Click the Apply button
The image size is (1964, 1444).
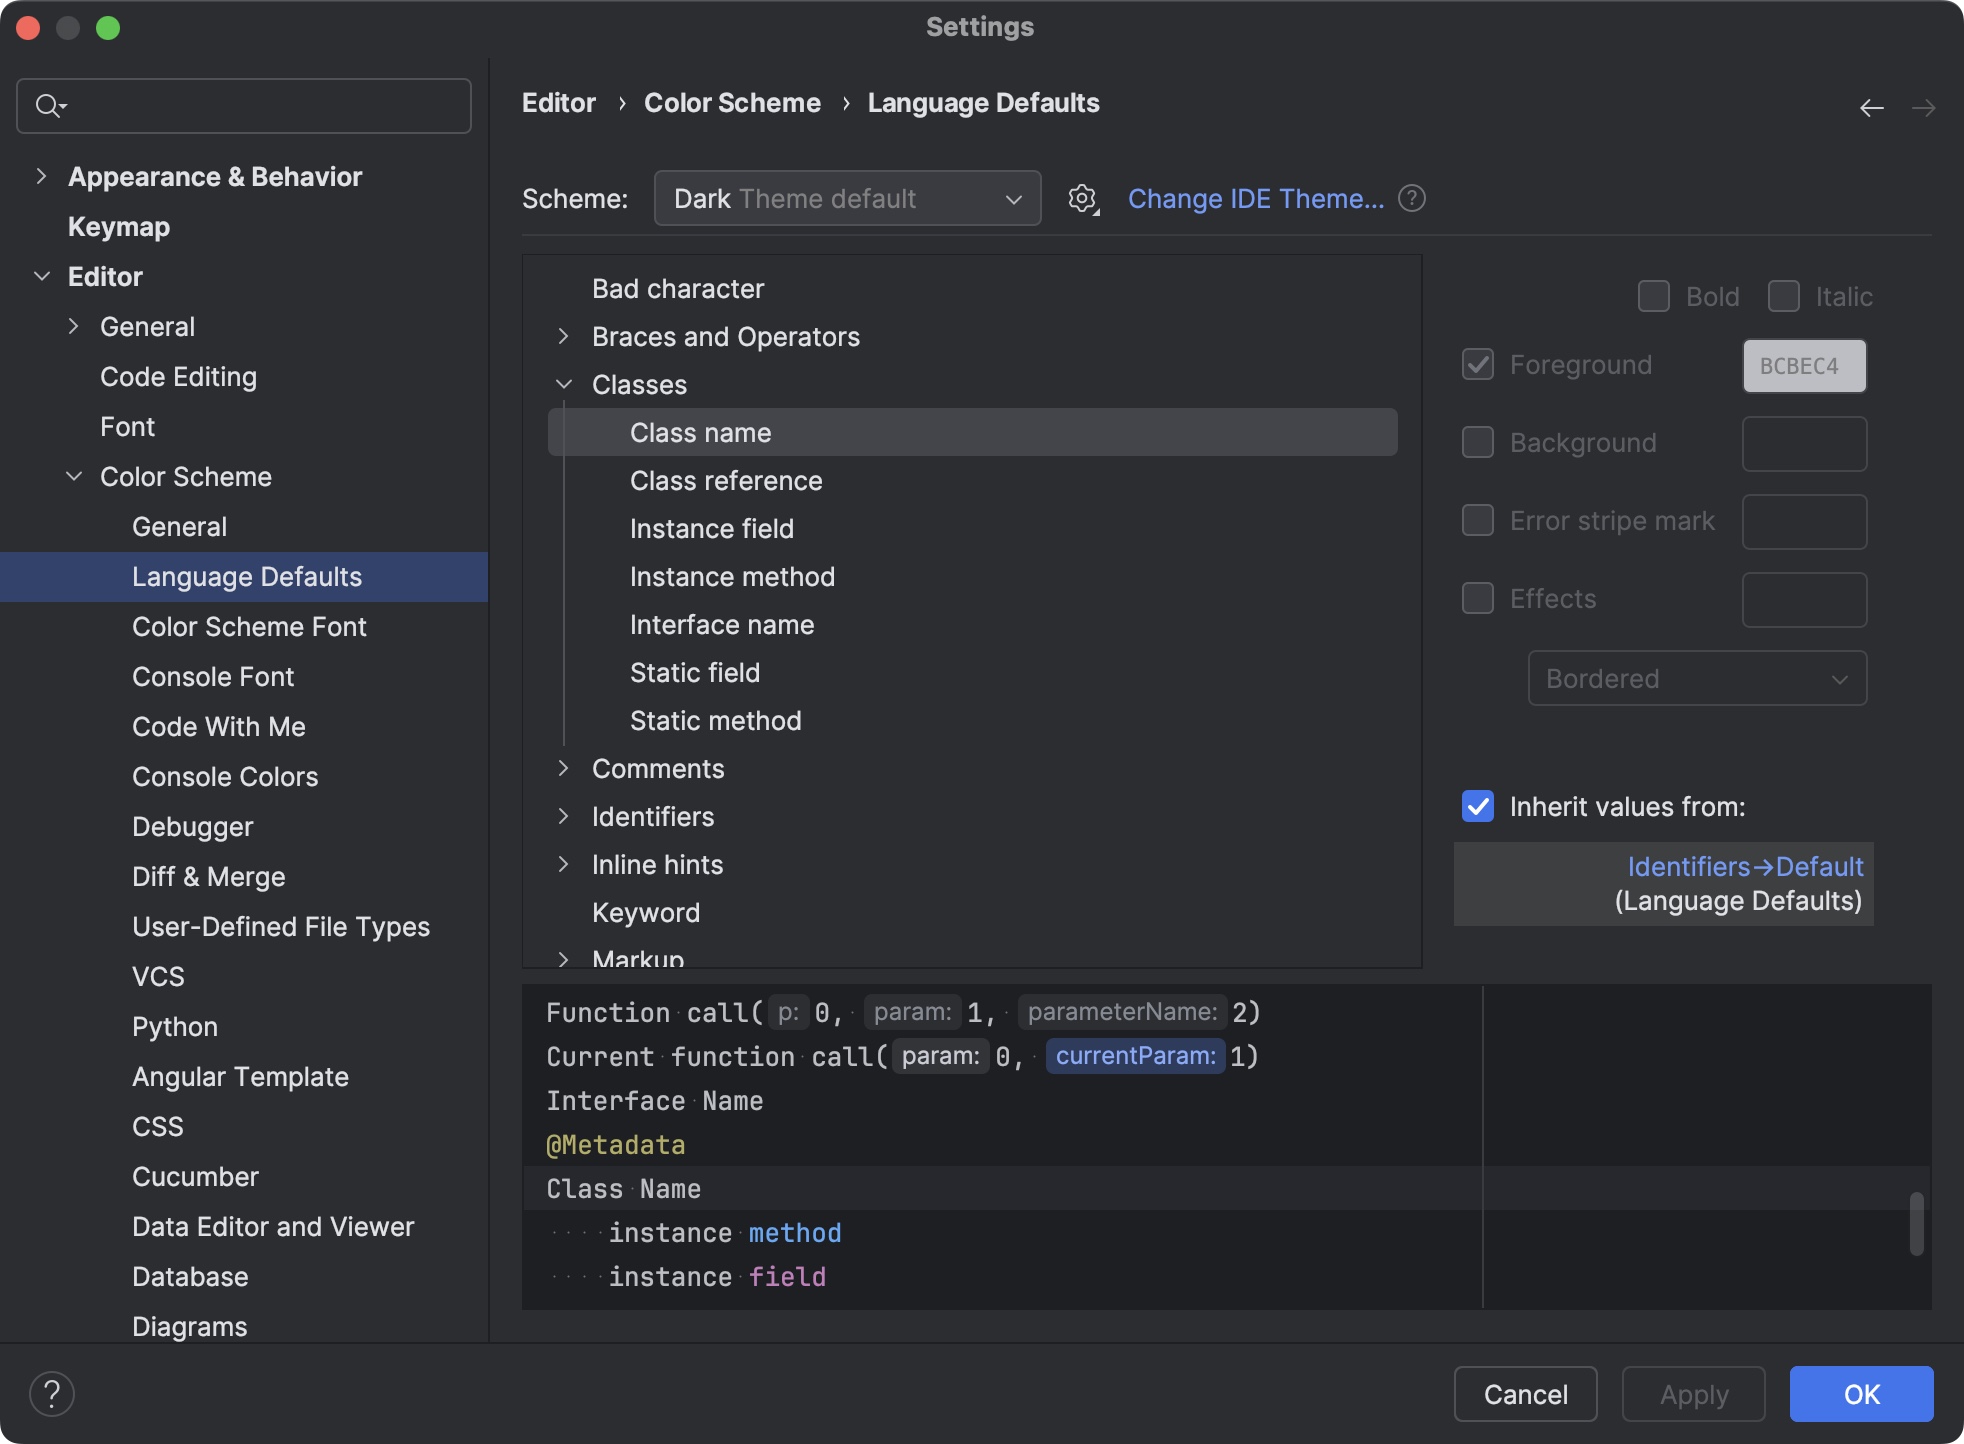point(1692,1393)
